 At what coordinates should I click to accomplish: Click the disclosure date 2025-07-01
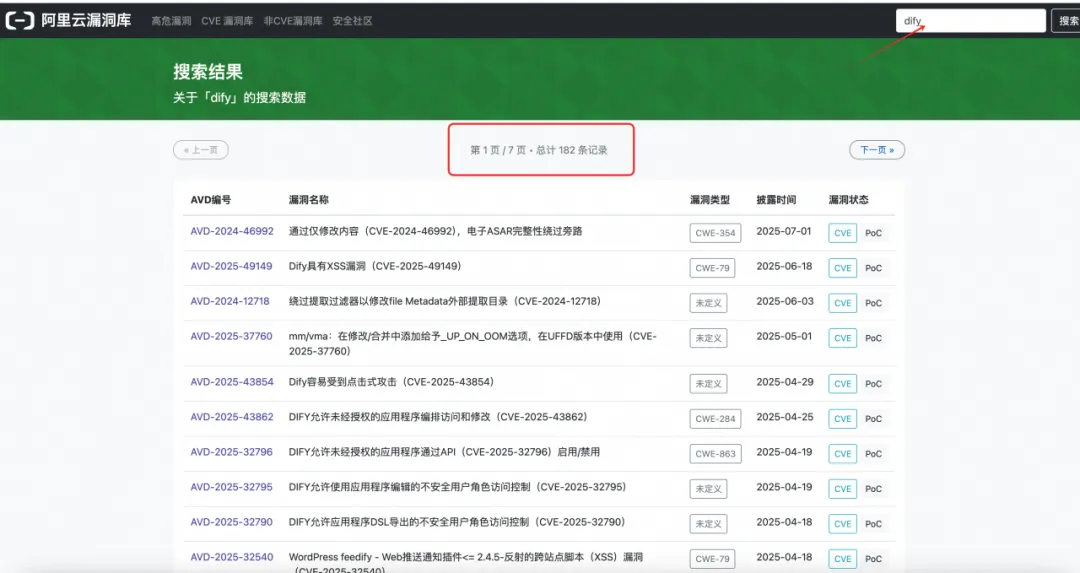pos(784,231)
